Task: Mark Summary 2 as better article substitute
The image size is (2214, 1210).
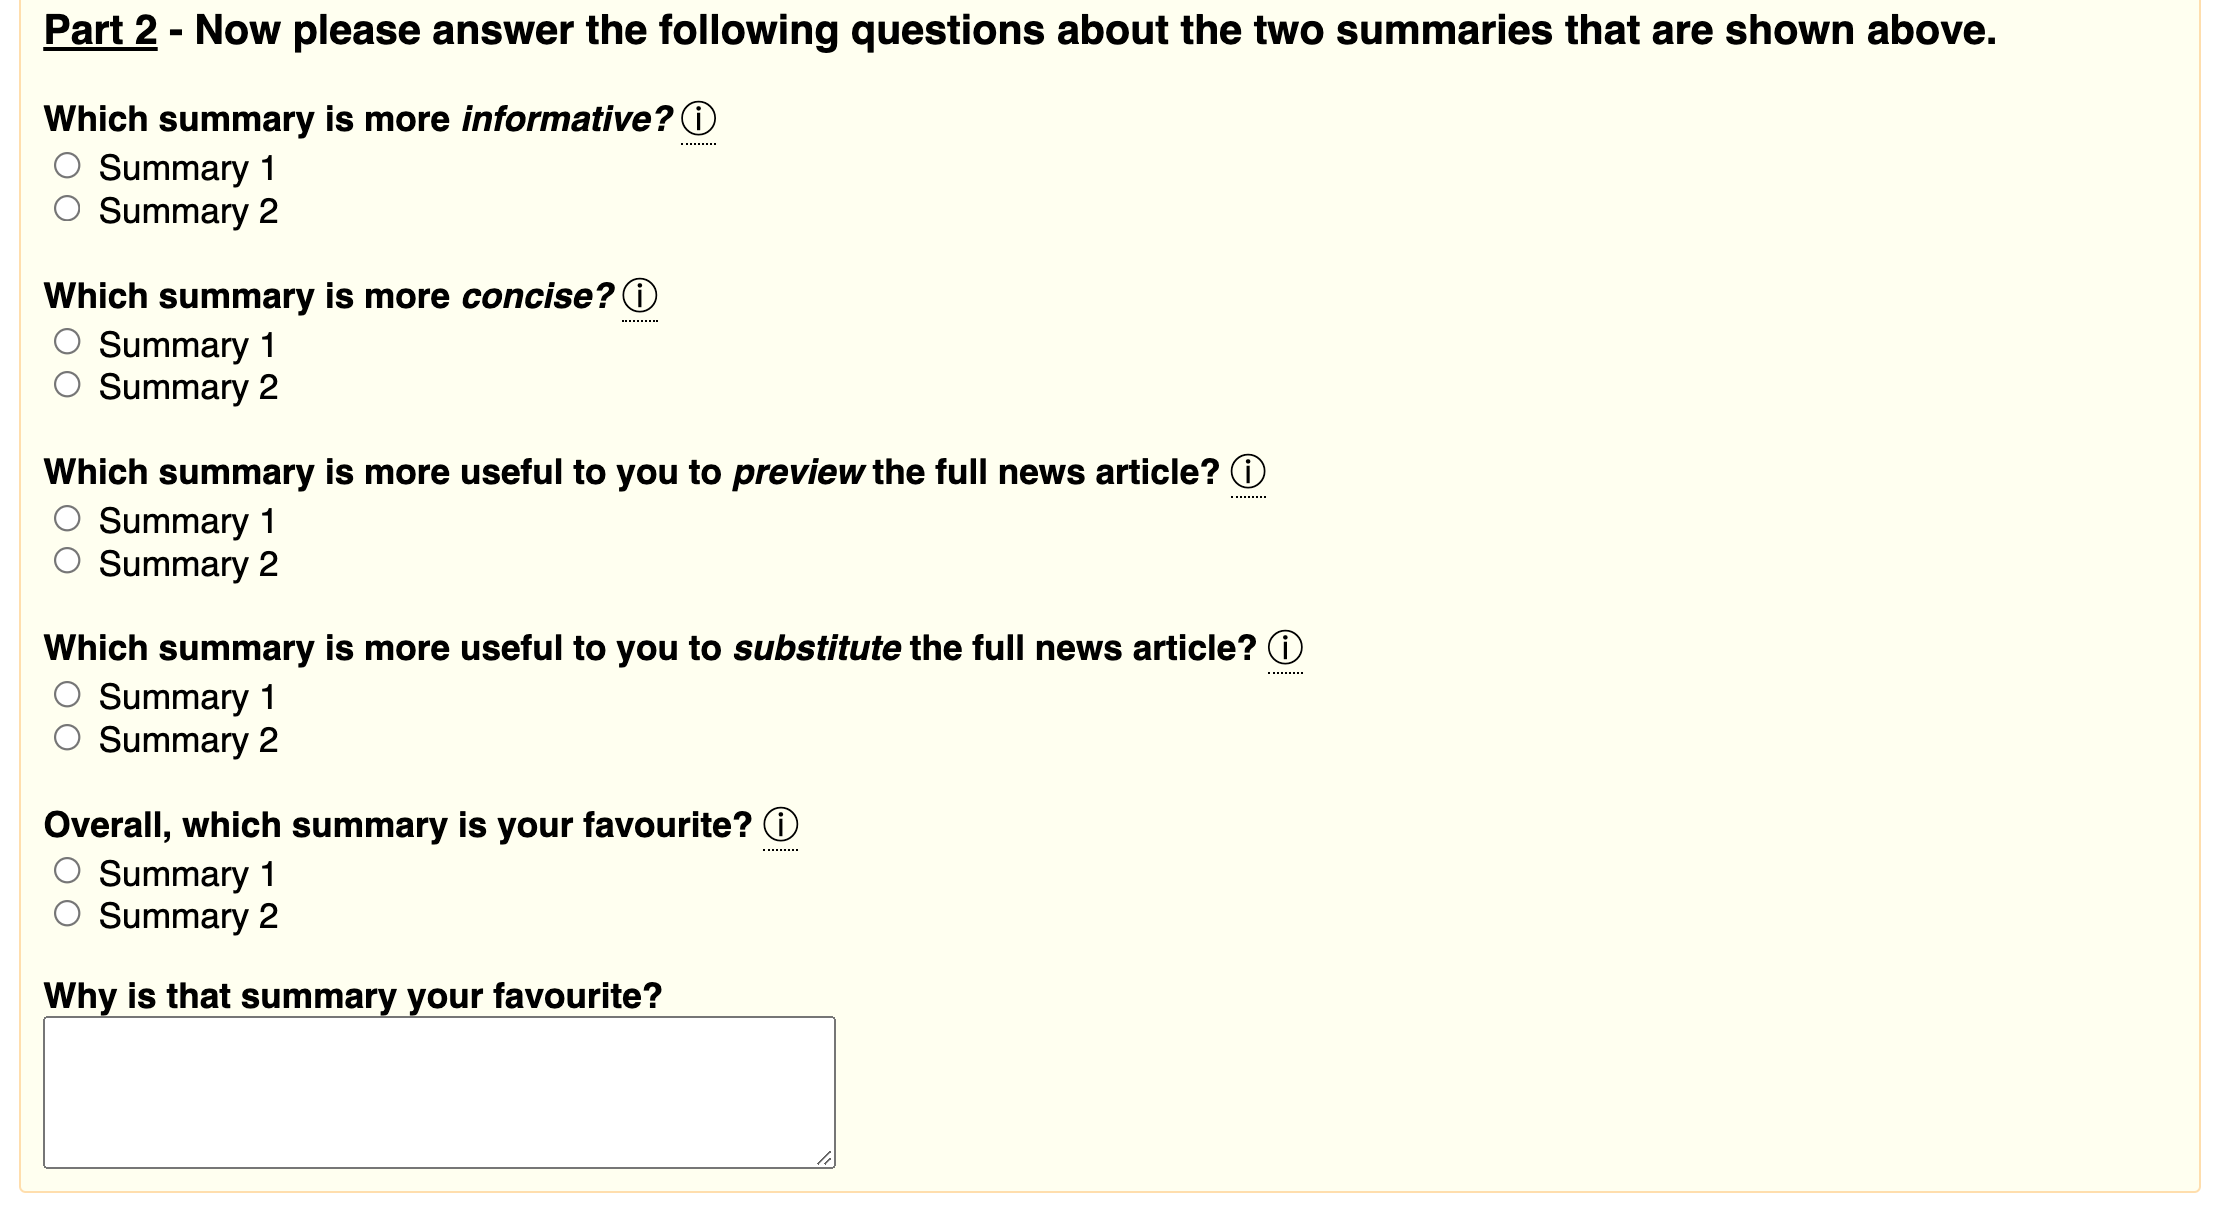Action: coord(67,738)
